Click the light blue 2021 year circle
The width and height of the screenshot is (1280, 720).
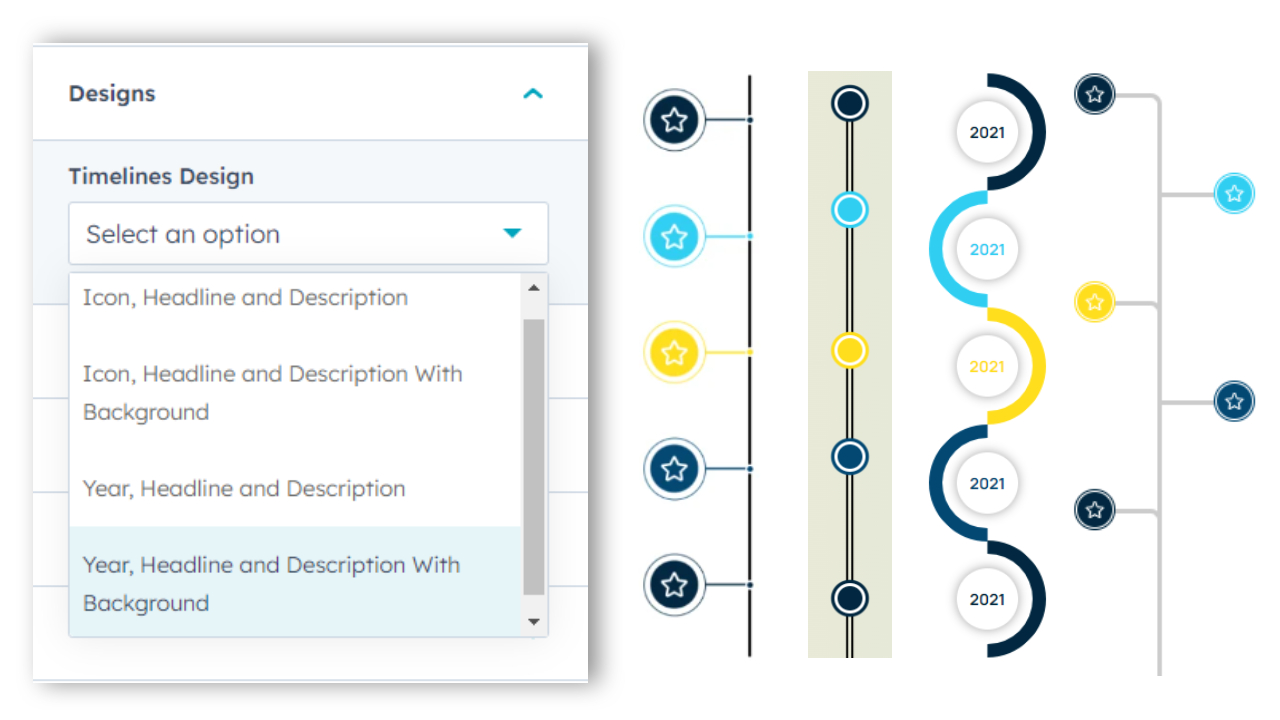tap(987, 249)
